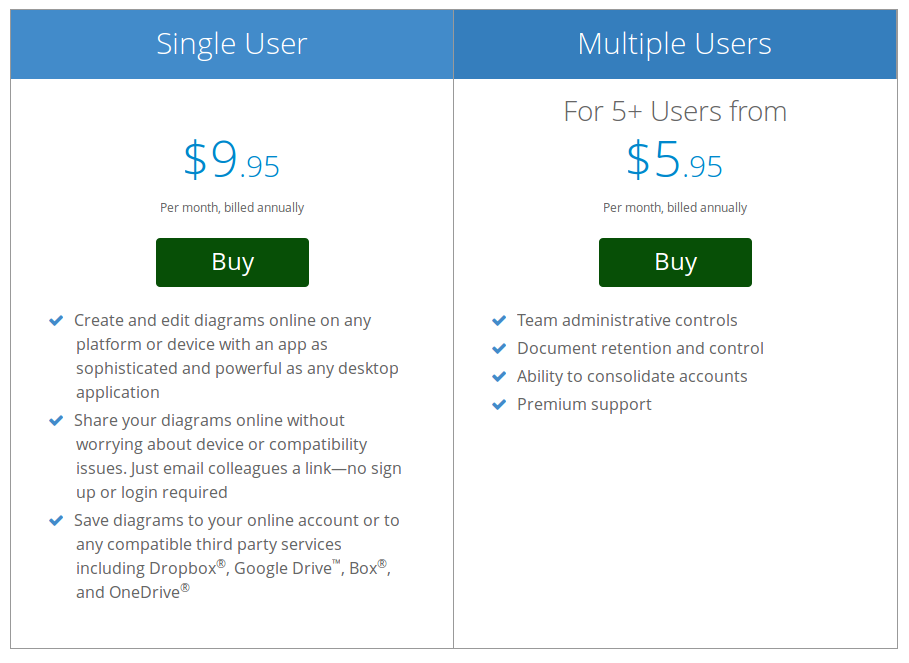Click 'Per month, billed annually' under Single User
909x663 pixels.
(231, 207)
